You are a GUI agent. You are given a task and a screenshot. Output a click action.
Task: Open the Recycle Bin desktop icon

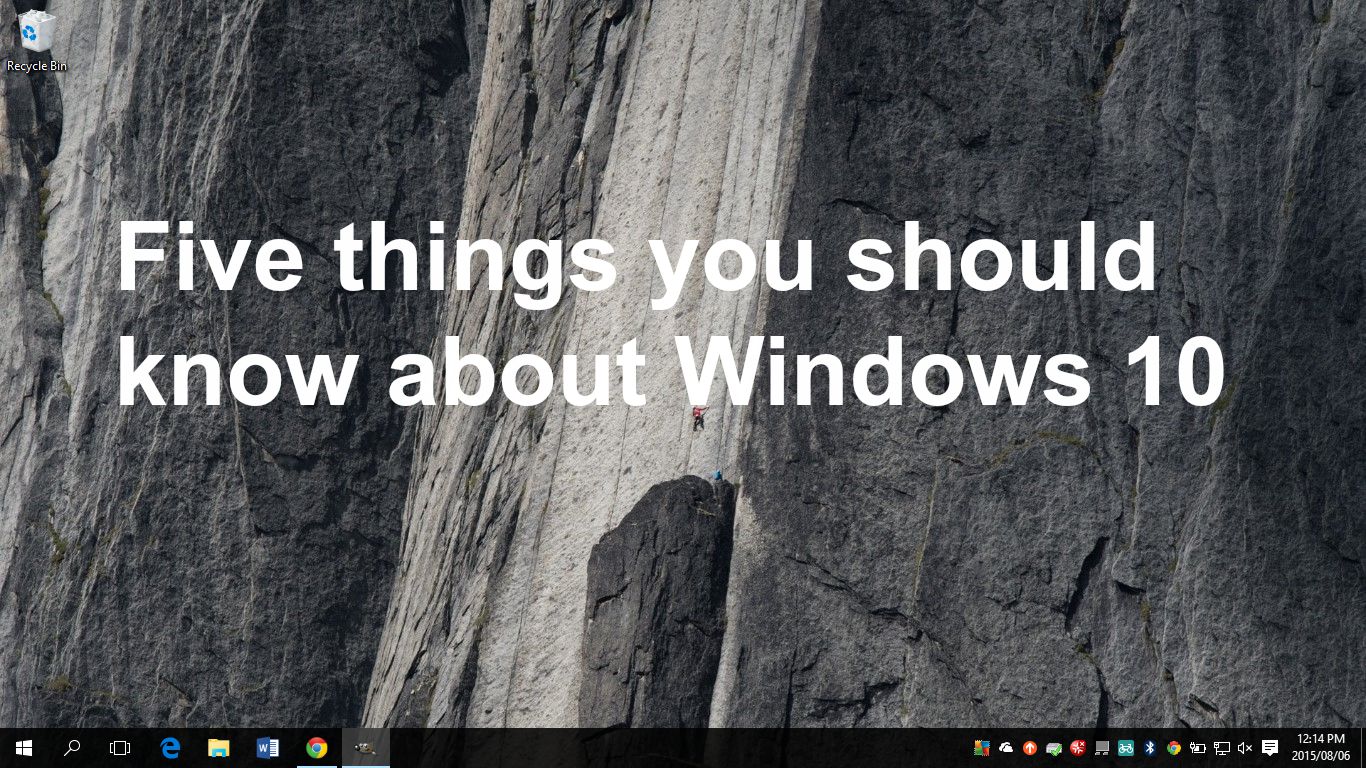point(37,40)
